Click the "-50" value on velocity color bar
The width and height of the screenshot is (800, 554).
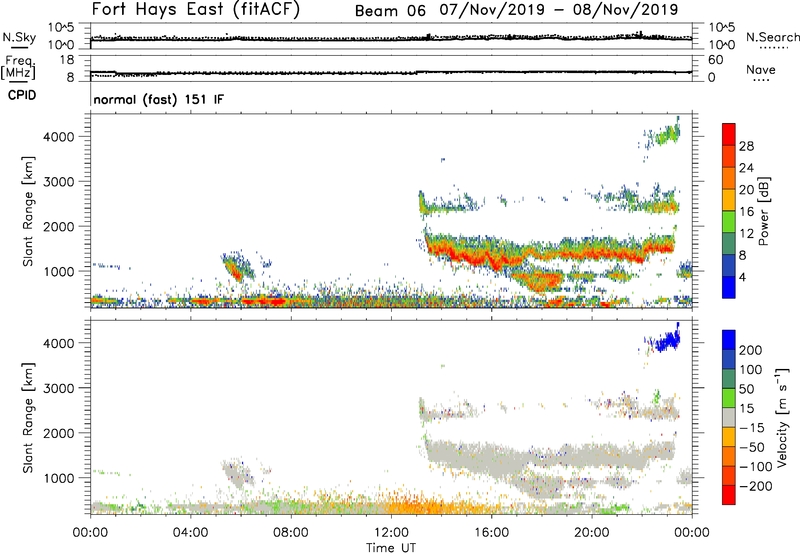tap(751, 447)
